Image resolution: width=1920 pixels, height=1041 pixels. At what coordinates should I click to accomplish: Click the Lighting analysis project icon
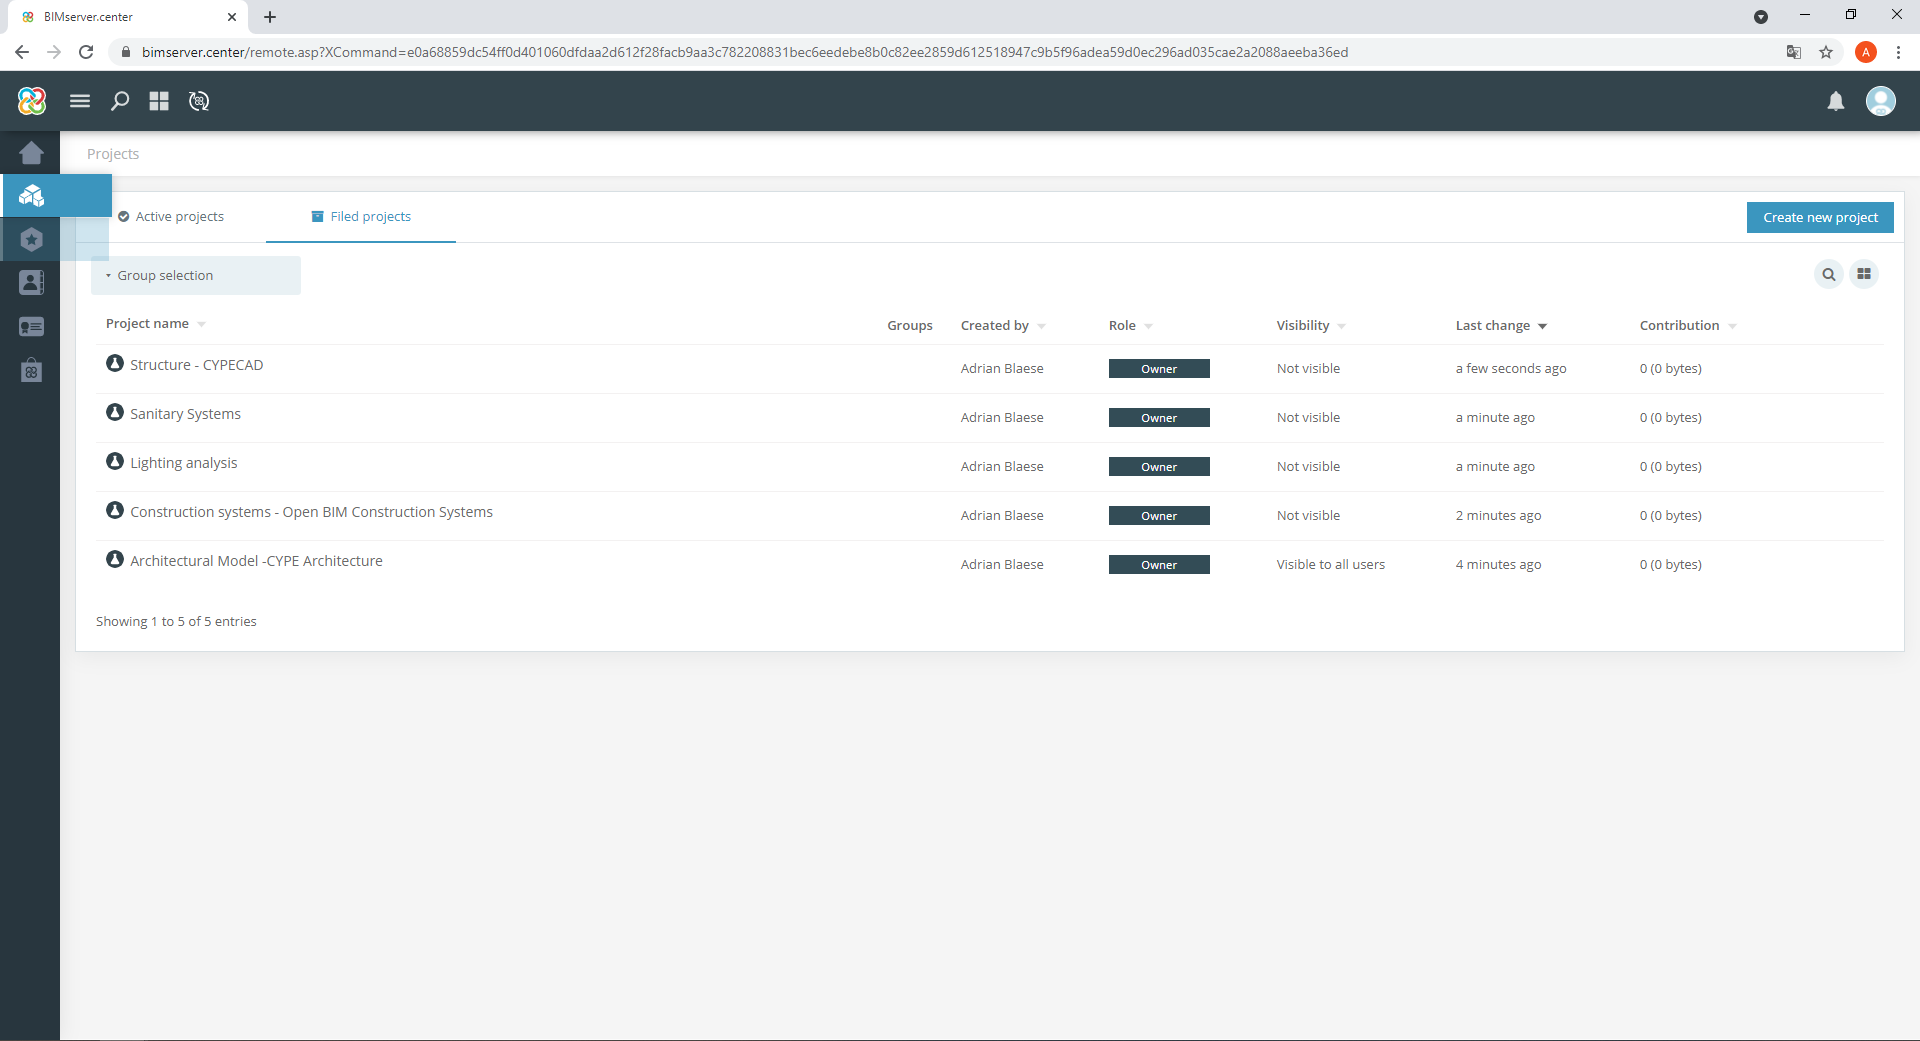tap(115, 461)
